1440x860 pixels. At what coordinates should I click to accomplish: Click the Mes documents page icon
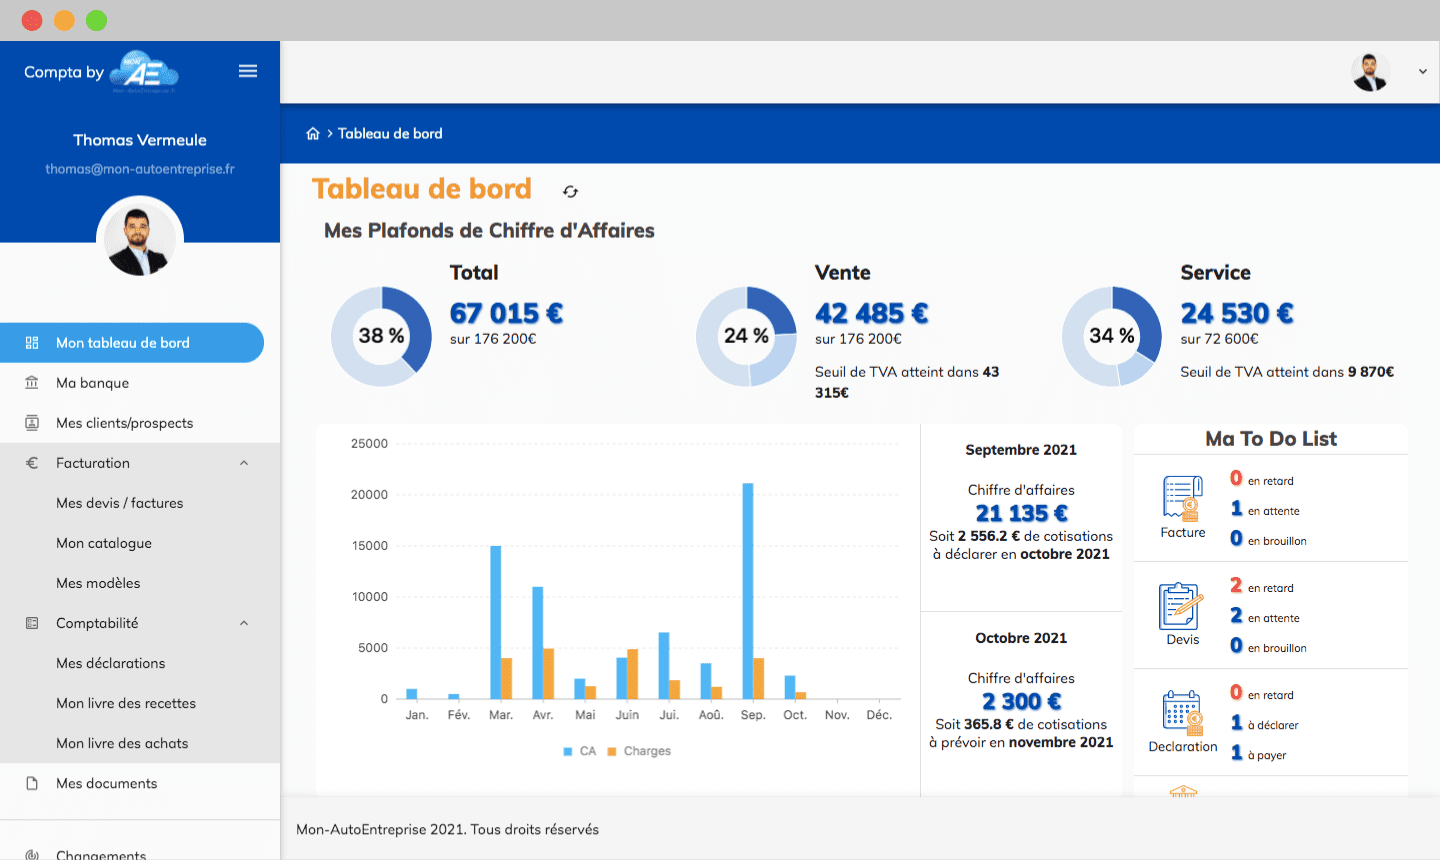coord(33,784)
